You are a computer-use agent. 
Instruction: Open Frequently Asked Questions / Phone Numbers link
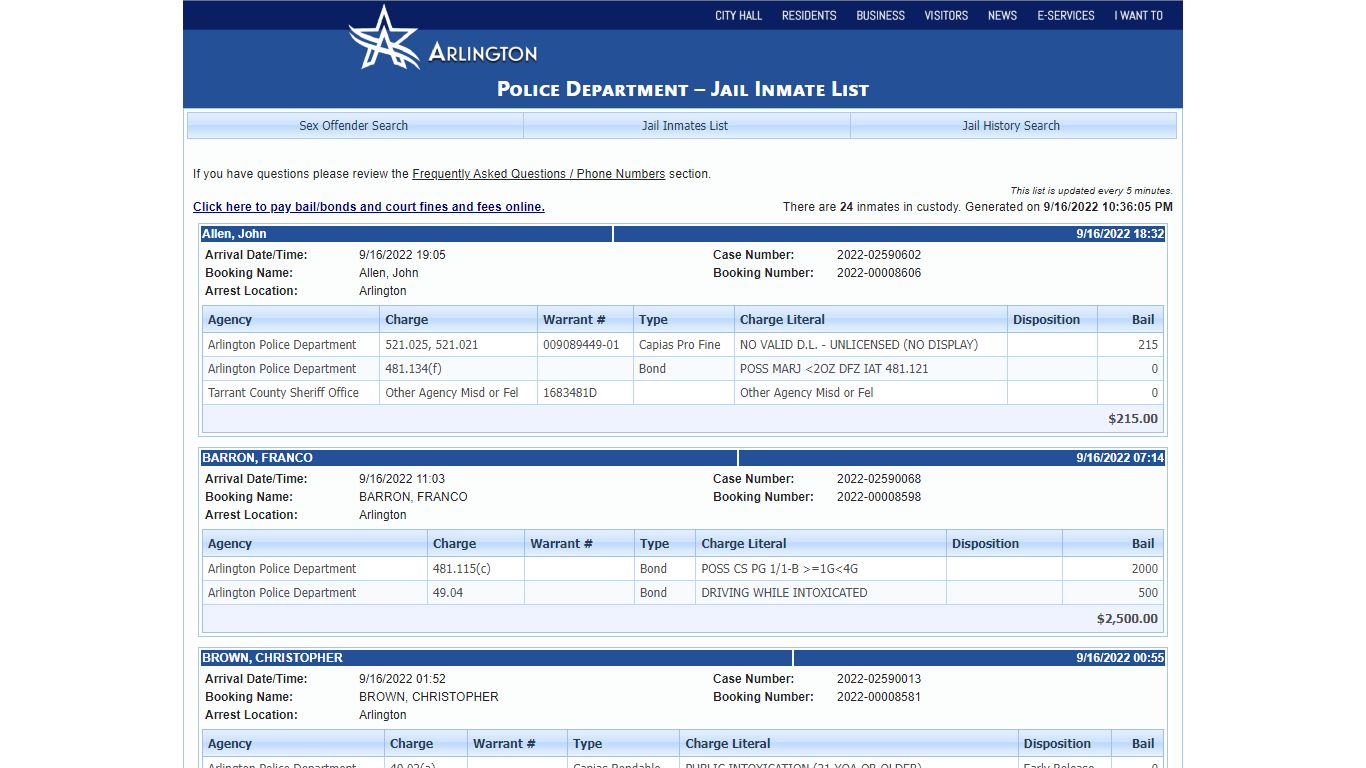[x=538, y=174]
